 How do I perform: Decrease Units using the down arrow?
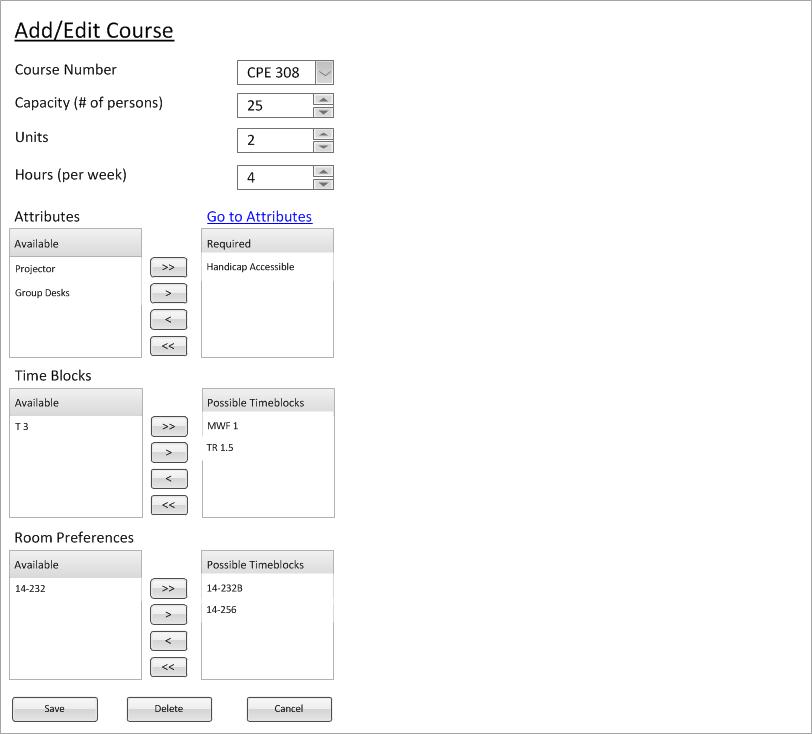(323, 147)
